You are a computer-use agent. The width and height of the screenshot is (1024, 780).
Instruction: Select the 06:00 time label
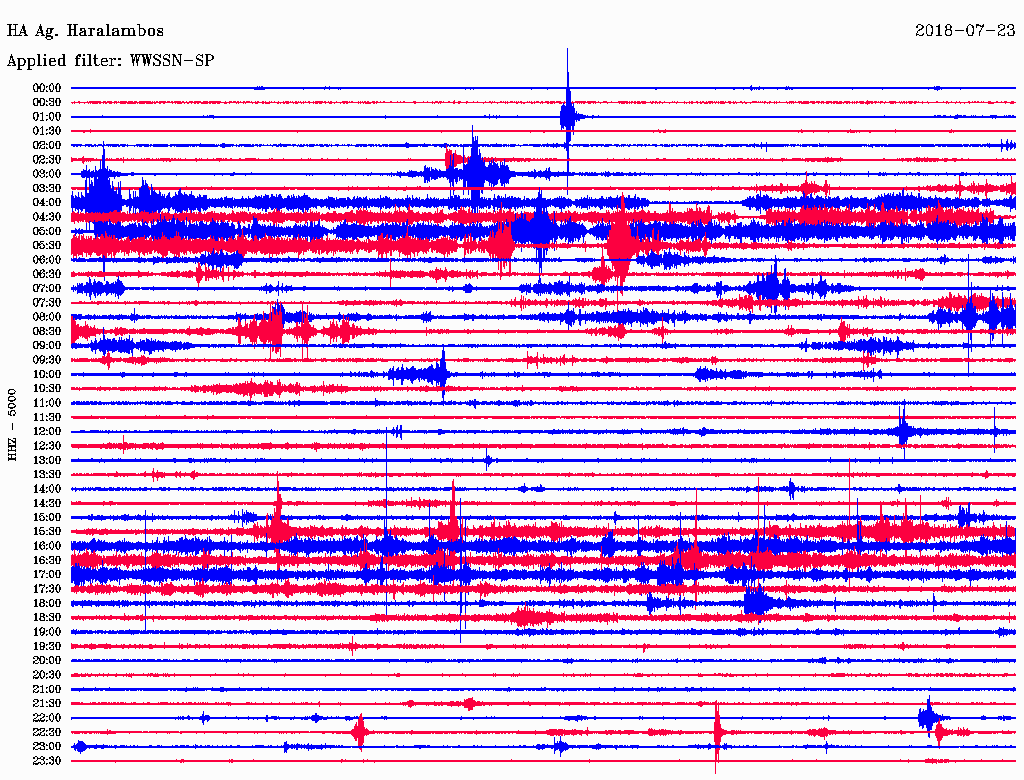47,260
